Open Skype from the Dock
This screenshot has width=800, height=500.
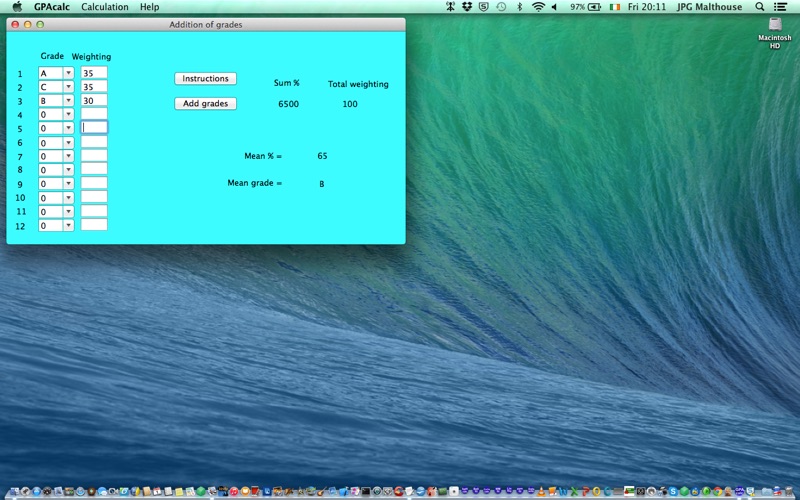(x=673, y=491)
